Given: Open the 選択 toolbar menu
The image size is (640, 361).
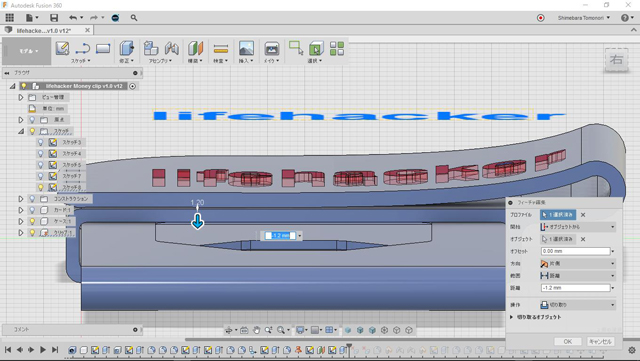Looking at the screenshot, I should (314, 61).
